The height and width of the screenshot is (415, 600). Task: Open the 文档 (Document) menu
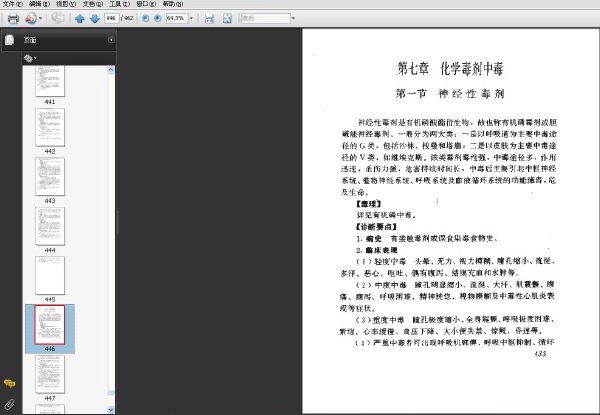[x=93, y=4]
